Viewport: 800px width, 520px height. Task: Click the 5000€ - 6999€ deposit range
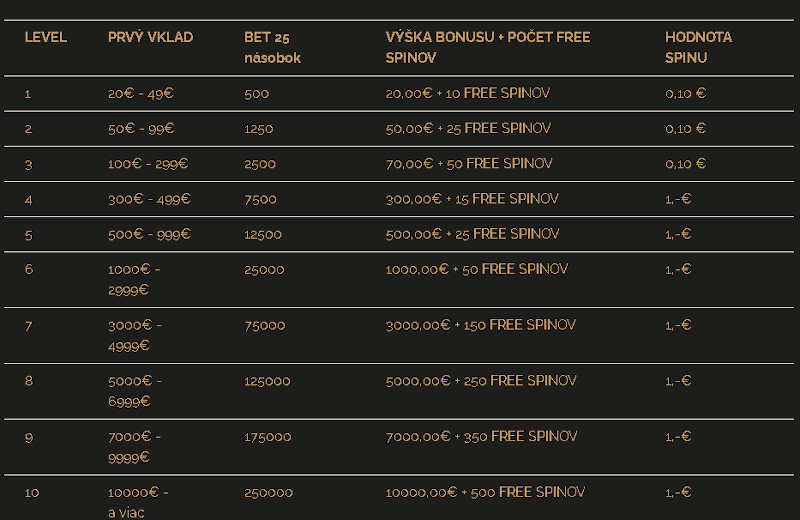coord(135,391)
